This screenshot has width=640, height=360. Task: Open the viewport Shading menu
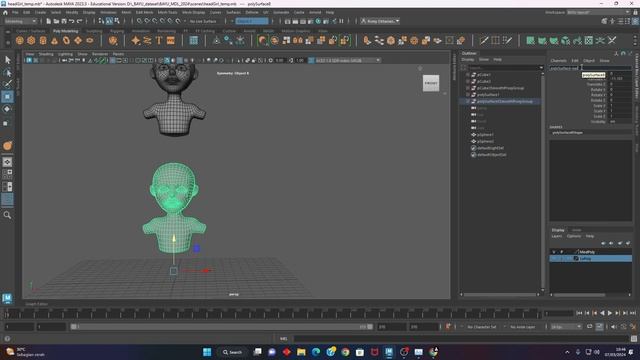(46, 54)
